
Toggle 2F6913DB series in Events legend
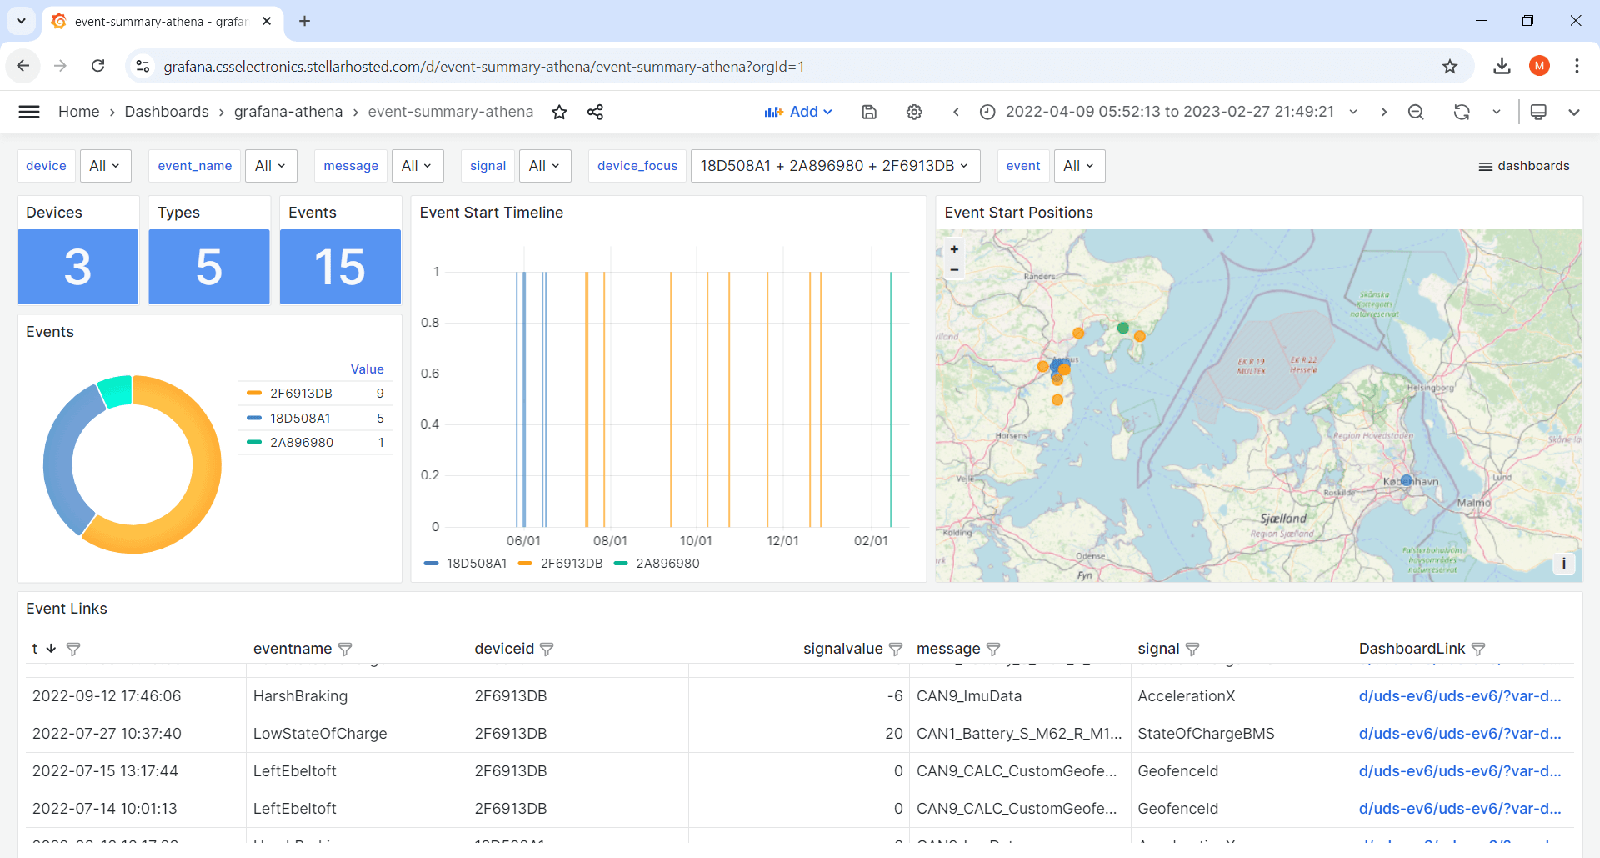(301, 394)
